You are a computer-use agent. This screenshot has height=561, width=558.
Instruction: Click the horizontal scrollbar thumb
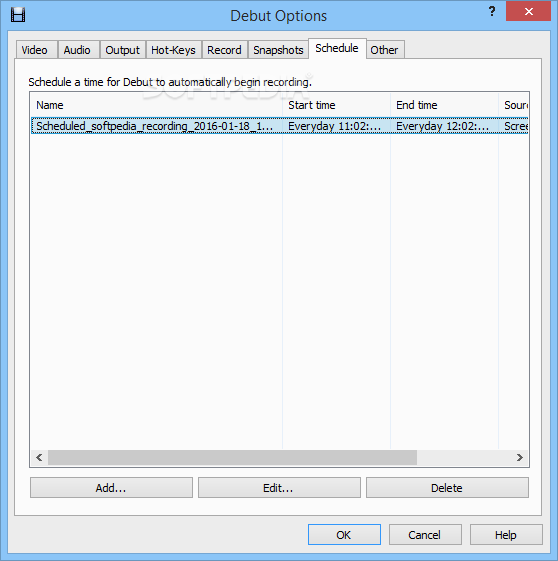[x=232, y=457]
